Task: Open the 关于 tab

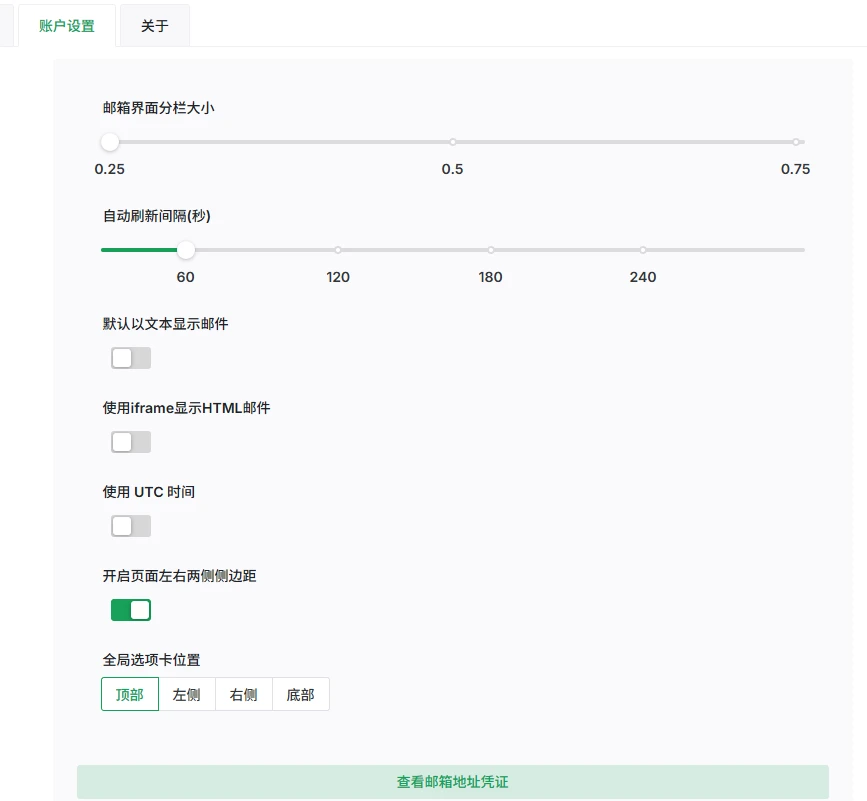Action: (154, 26)
